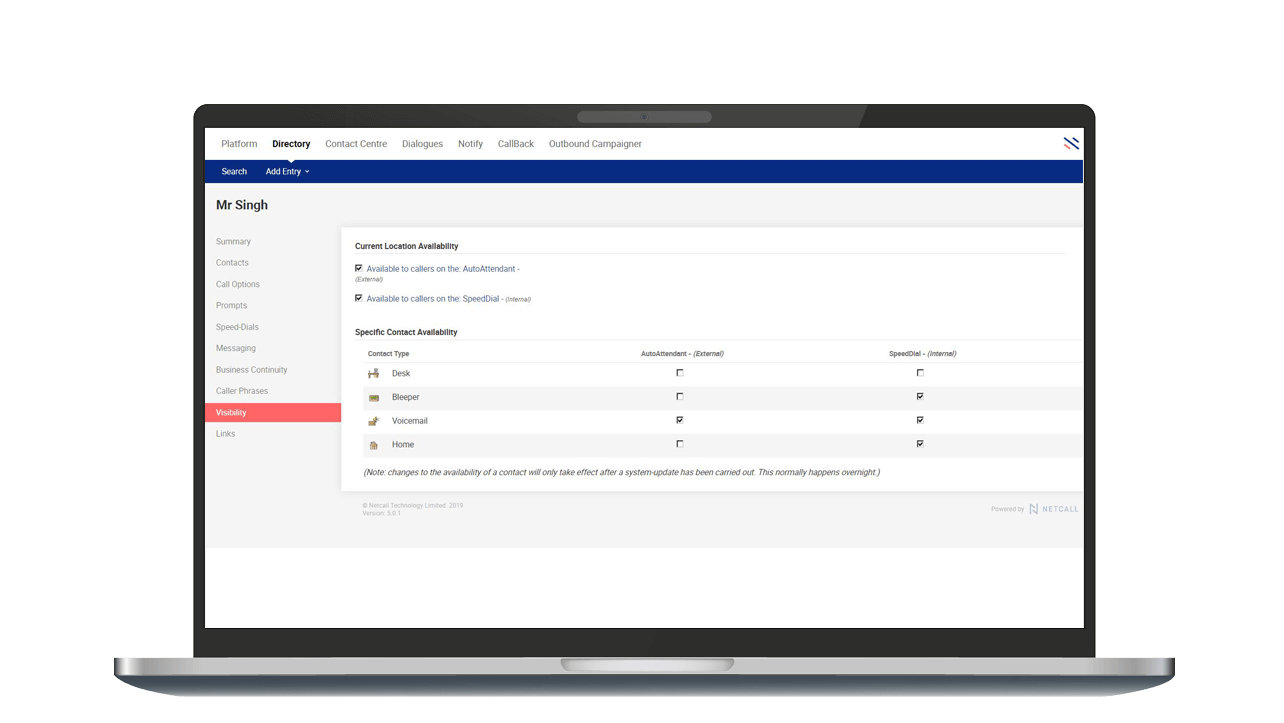Click the Home contact type icon
The image size is (1284, 723).
(374, 444)
